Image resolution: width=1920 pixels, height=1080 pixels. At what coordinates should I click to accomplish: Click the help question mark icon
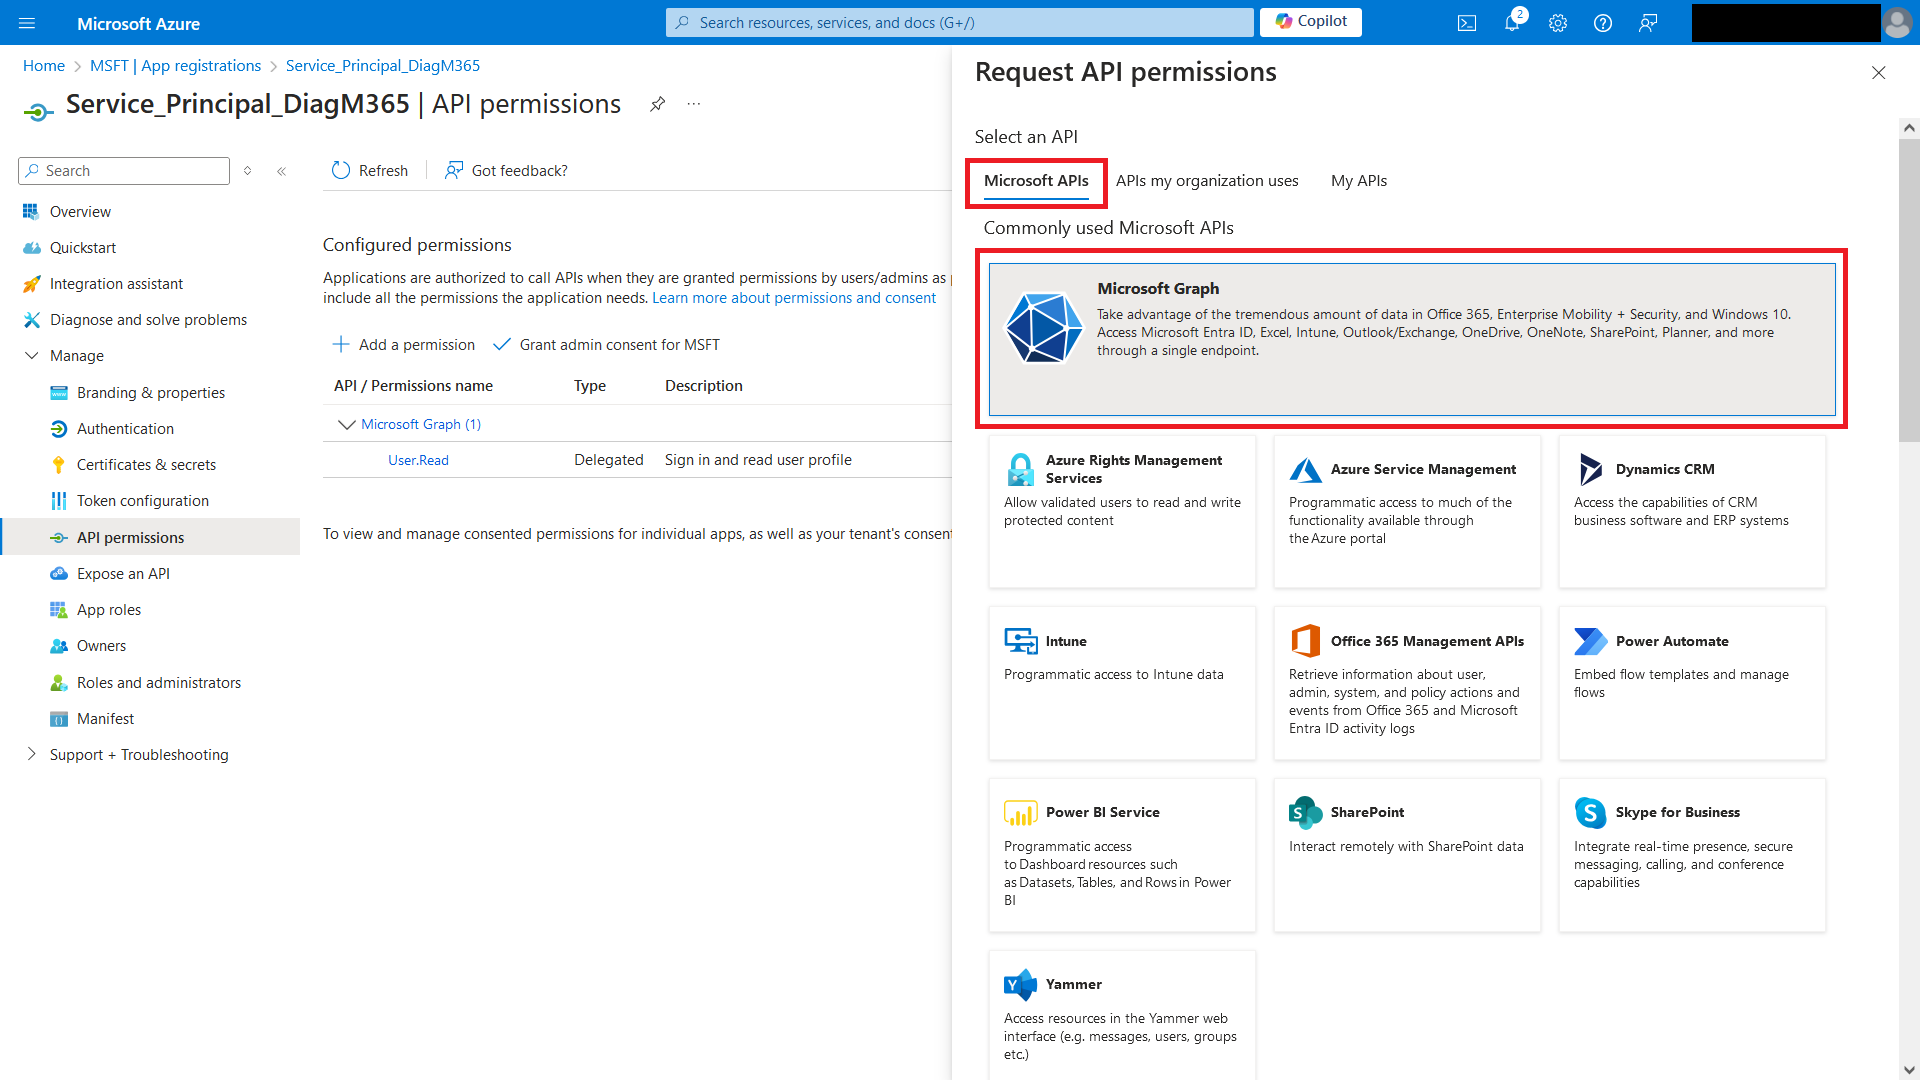tap(1602, 23)
